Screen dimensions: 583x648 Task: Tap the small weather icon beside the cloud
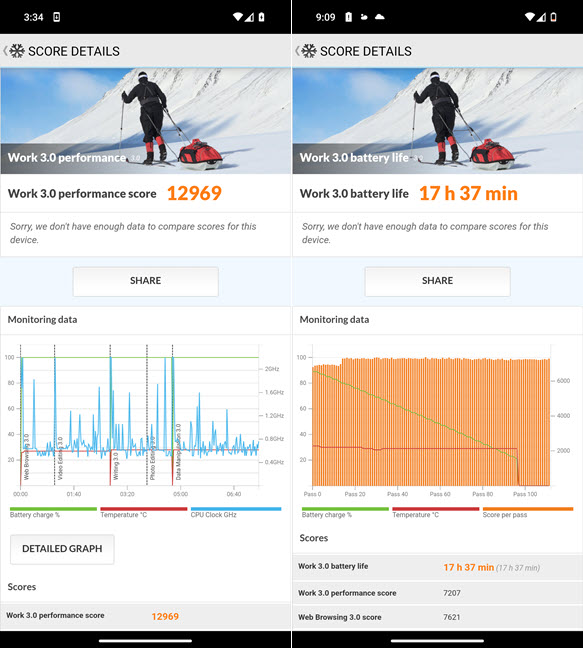point(364,17)
